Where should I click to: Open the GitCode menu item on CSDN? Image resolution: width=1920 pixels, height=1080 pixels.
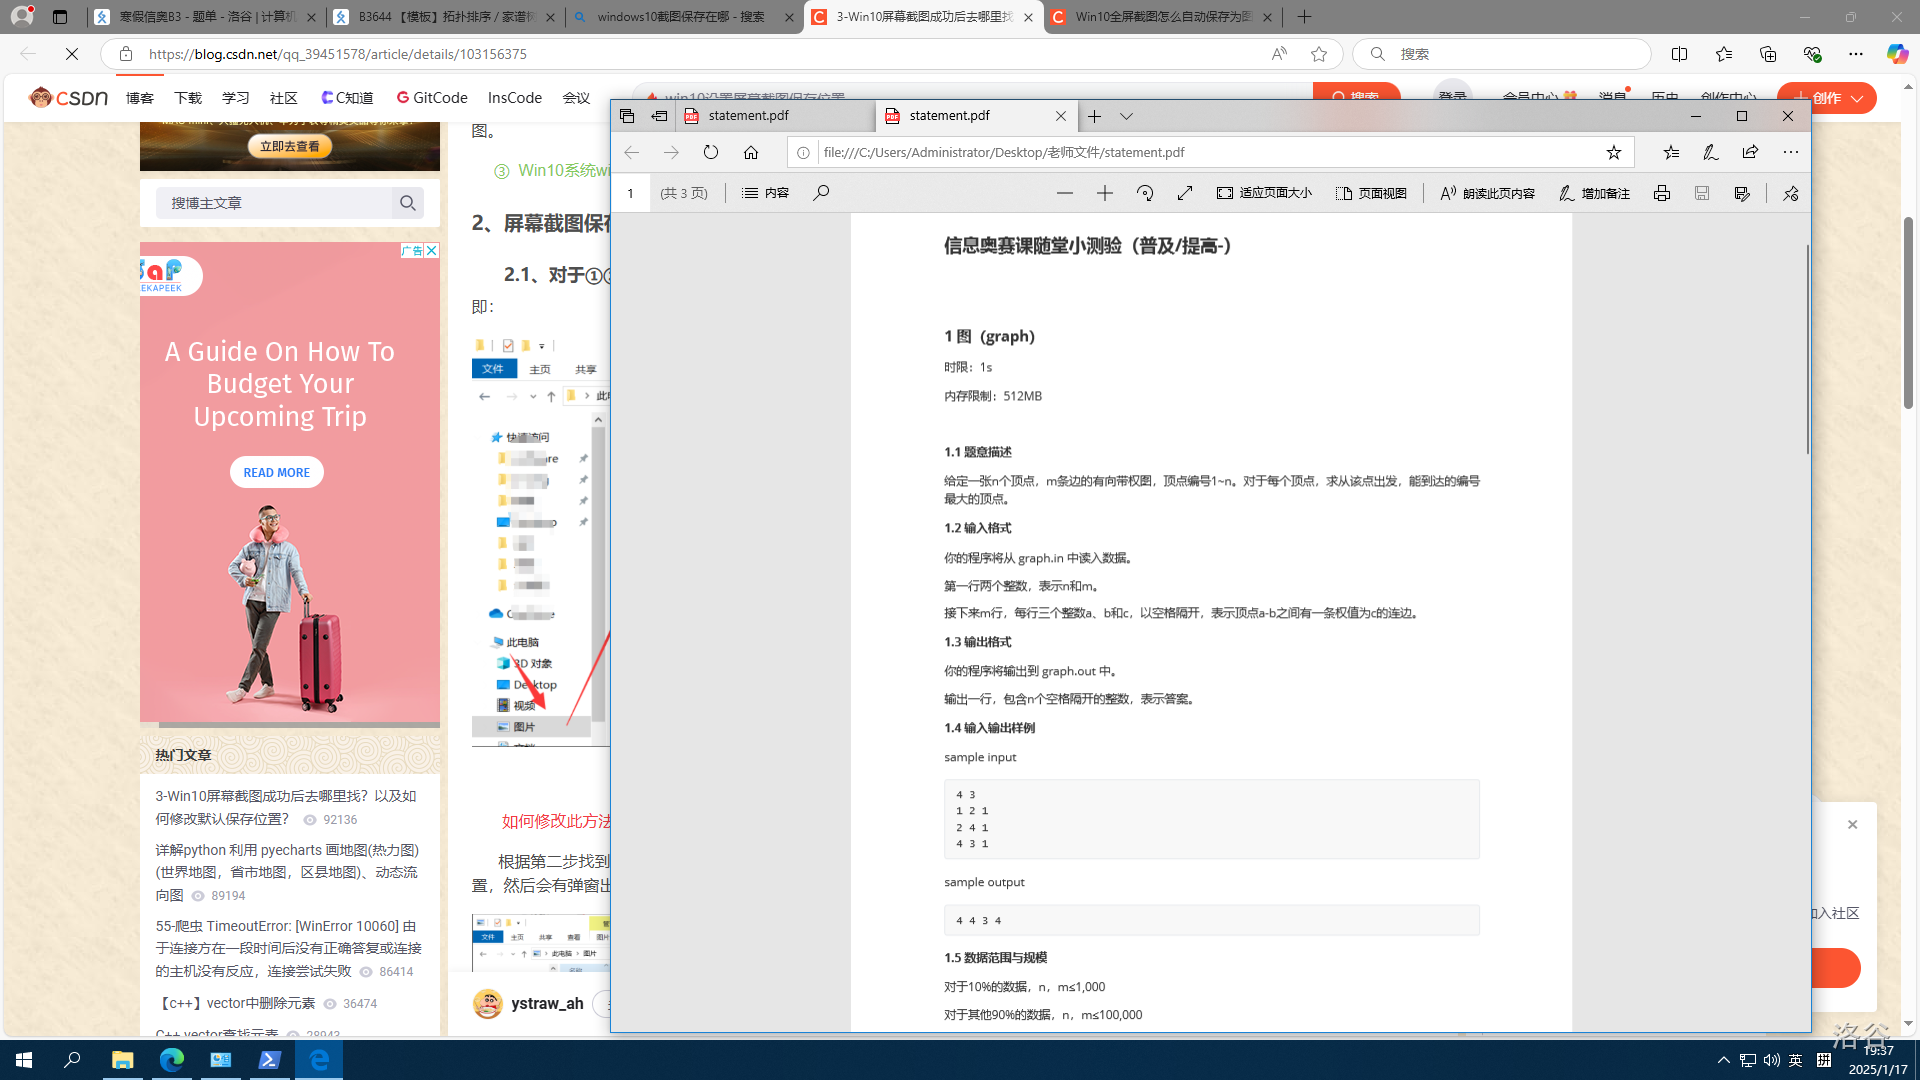point(432,97)
